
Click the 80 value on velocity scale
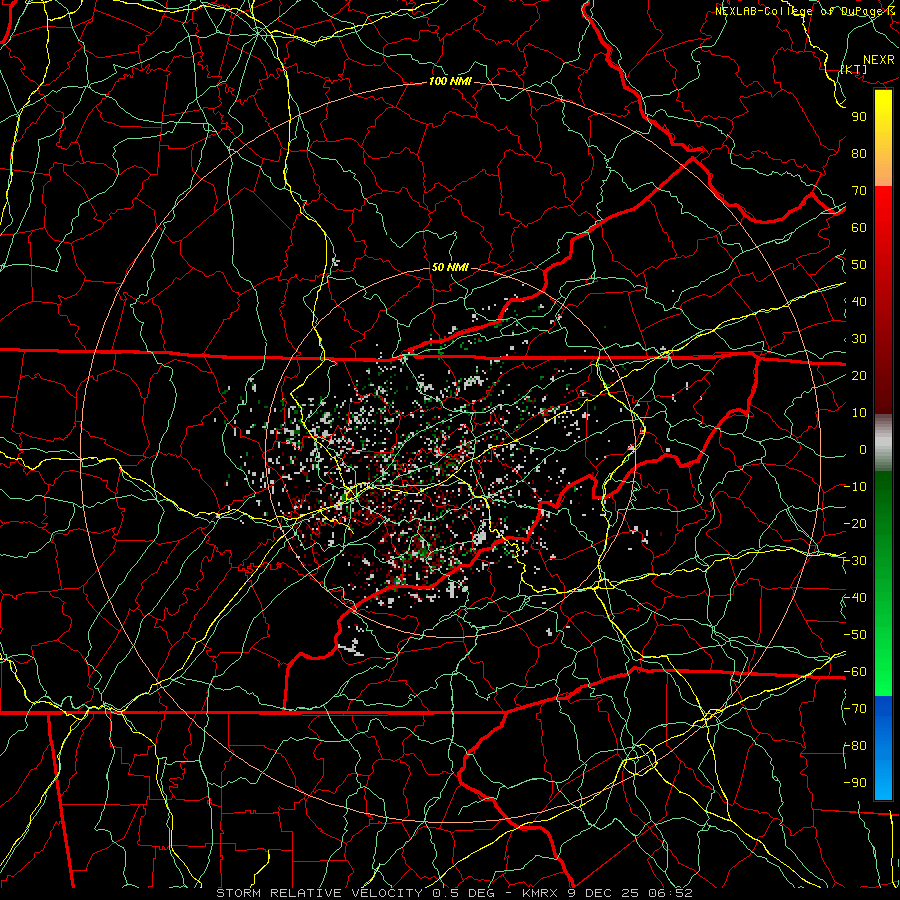[x=859, y=154]
